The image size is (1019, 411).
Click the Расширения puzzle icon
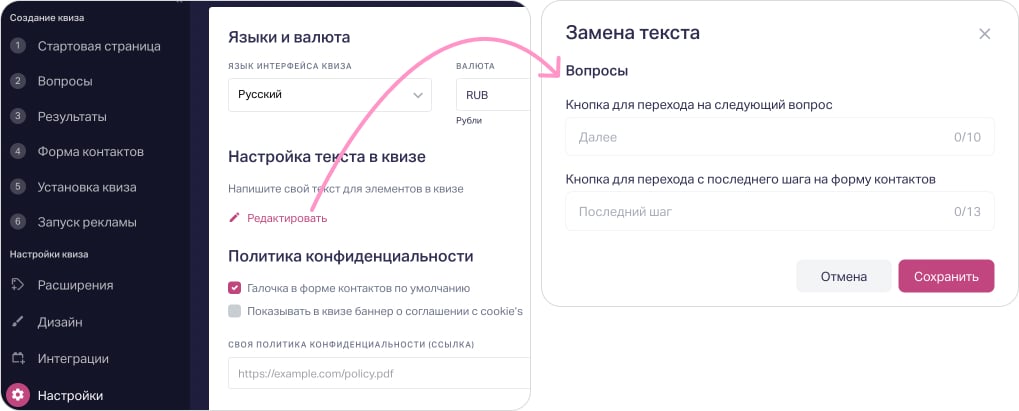pos(18,285)
